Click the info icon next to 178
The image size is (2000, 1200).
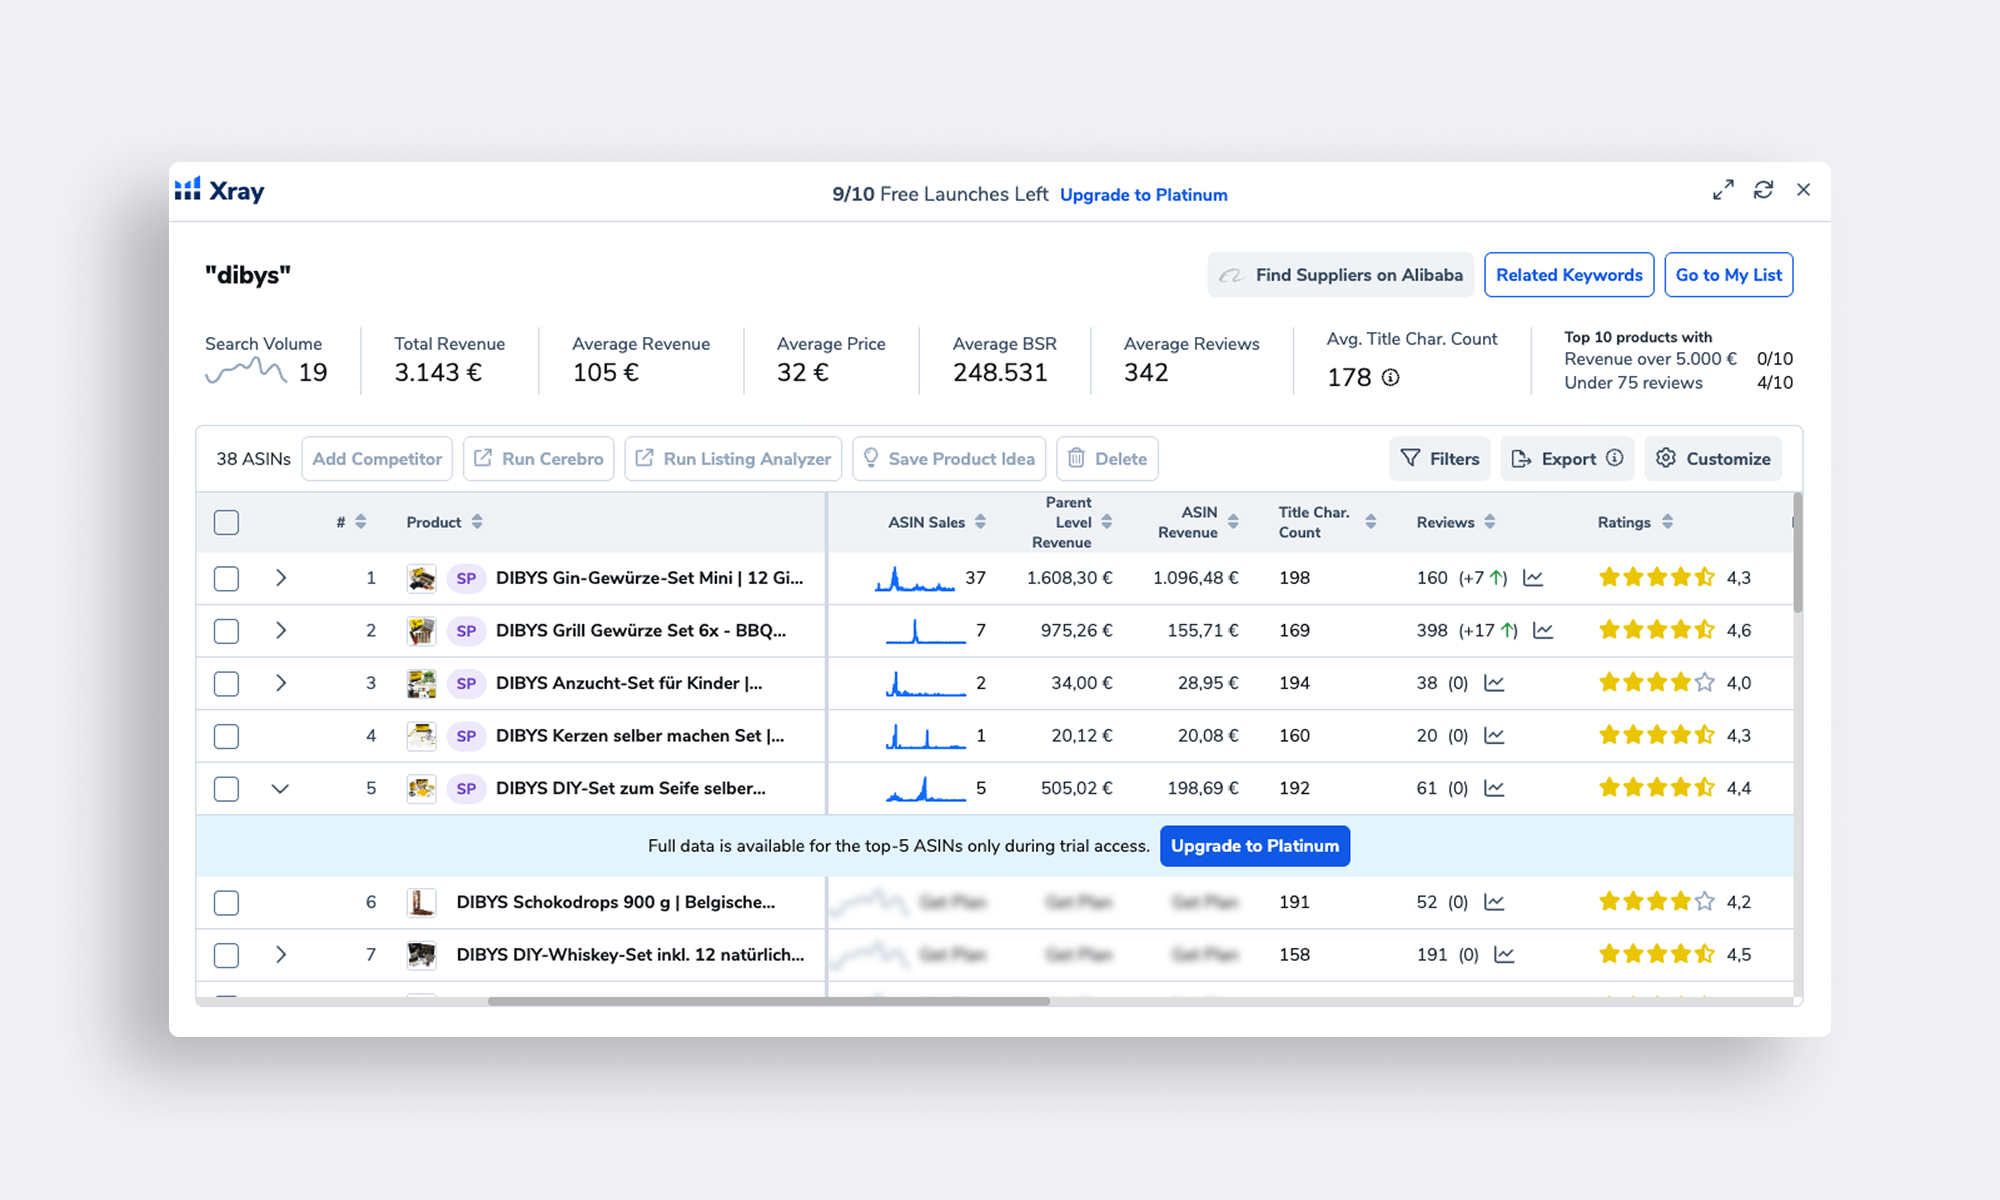coord(1390,378)
